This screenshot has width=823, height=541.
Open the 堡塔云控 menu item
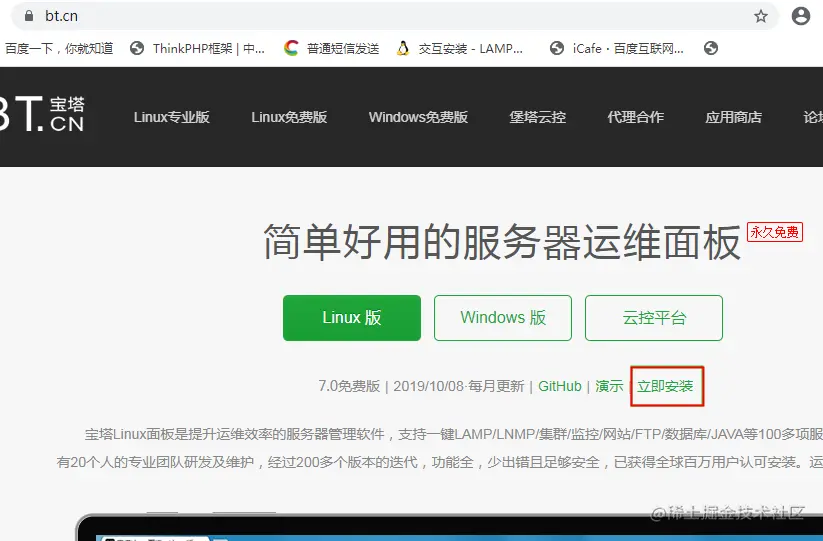pos(537,117)
